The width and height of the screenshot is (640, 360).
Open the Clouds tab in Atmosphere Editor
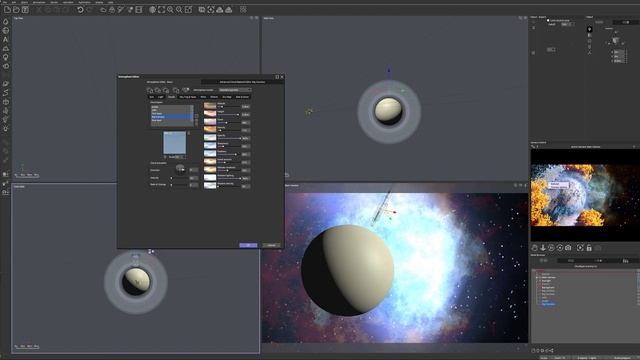[171, 97]
